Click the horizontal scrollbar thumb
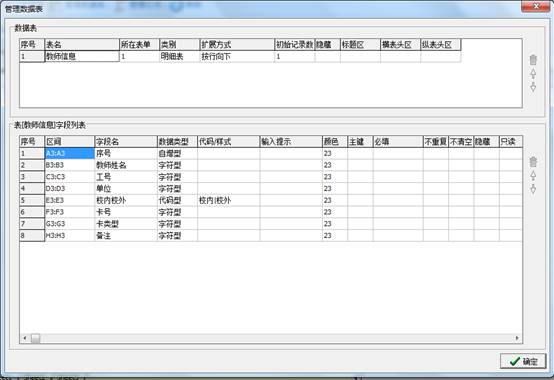554x380 pixels. tap(35, 338)
